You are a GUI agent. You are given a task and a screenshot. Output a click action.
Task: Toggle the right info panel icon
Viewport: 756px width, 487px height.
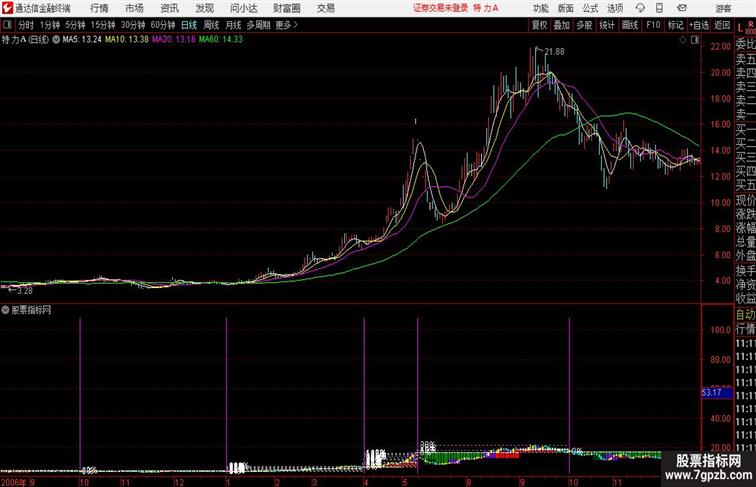tap(695, 40)
